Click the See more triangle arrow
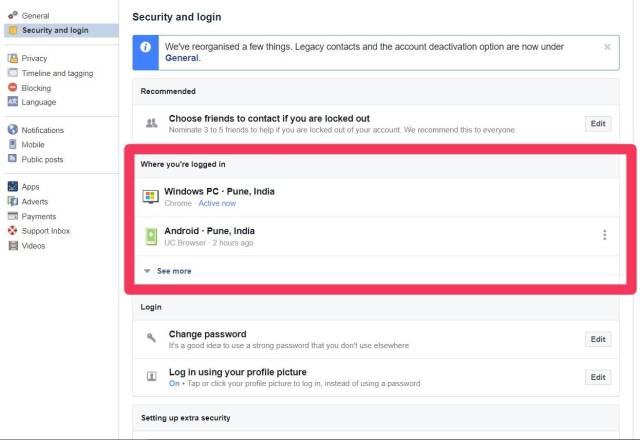This screenshot has height=440, width=640. [x=147, y=271]
